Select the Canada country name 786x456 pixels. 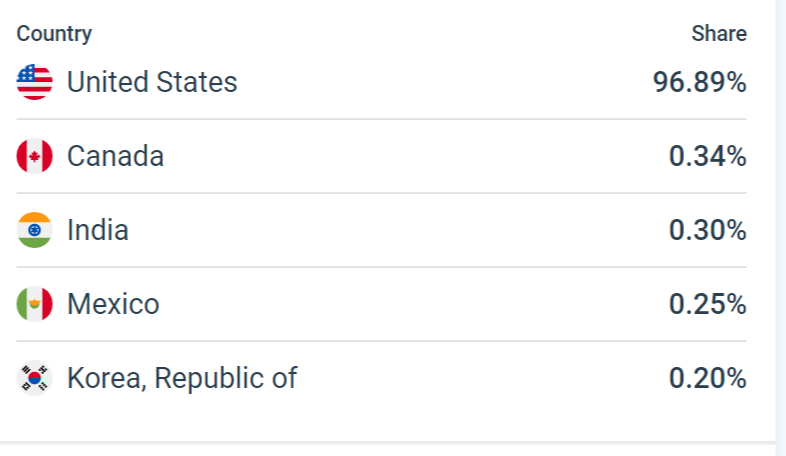[115, 156]
